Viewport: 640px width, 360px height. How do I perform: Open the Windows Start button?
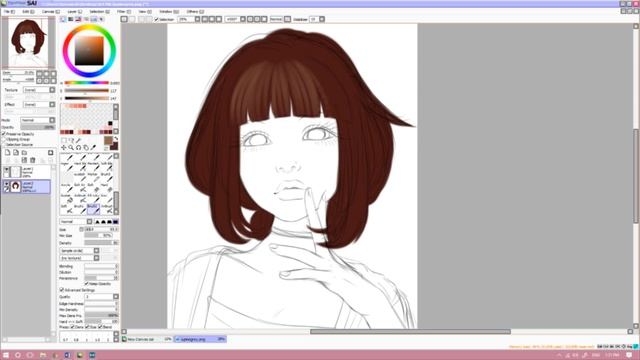6,355
